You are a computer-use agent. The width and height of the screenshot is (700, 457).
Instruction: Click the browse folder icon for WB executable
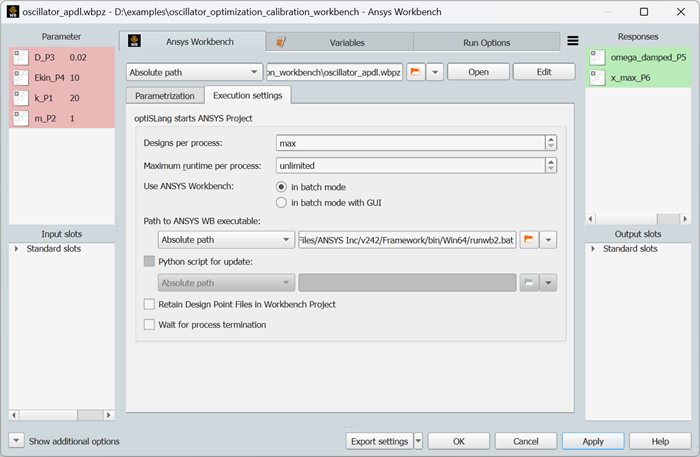(x=529, y=240)
